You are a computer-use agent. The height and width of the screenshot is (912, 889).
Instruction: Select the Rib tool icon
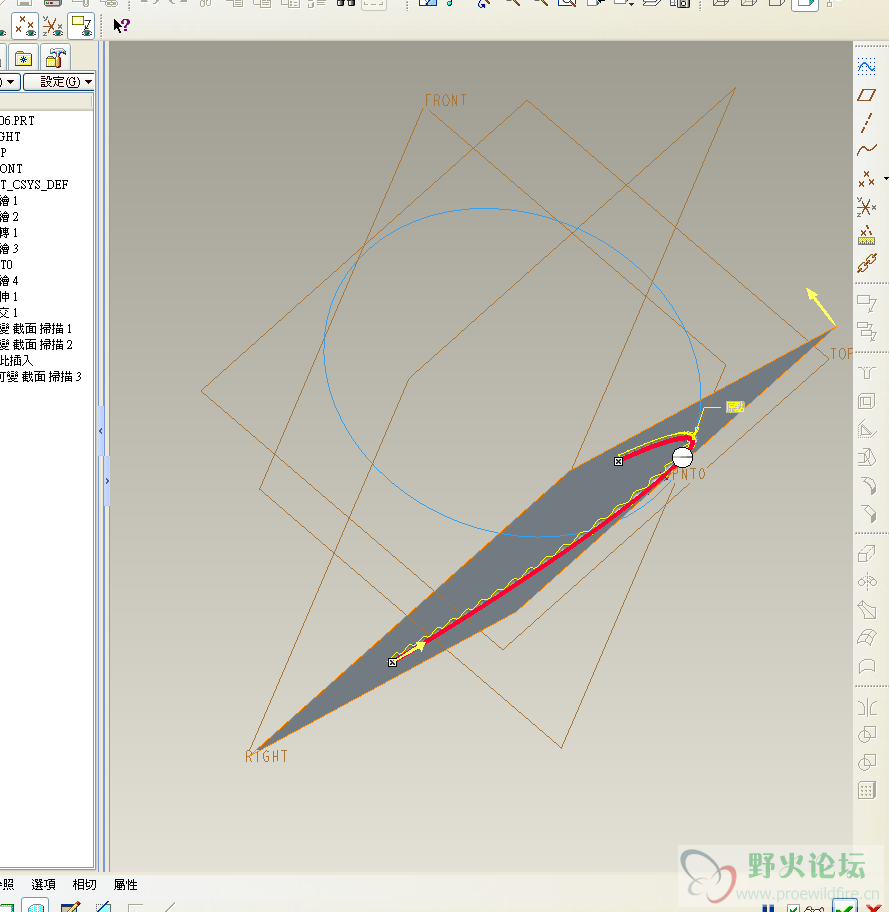coord(866,429)
